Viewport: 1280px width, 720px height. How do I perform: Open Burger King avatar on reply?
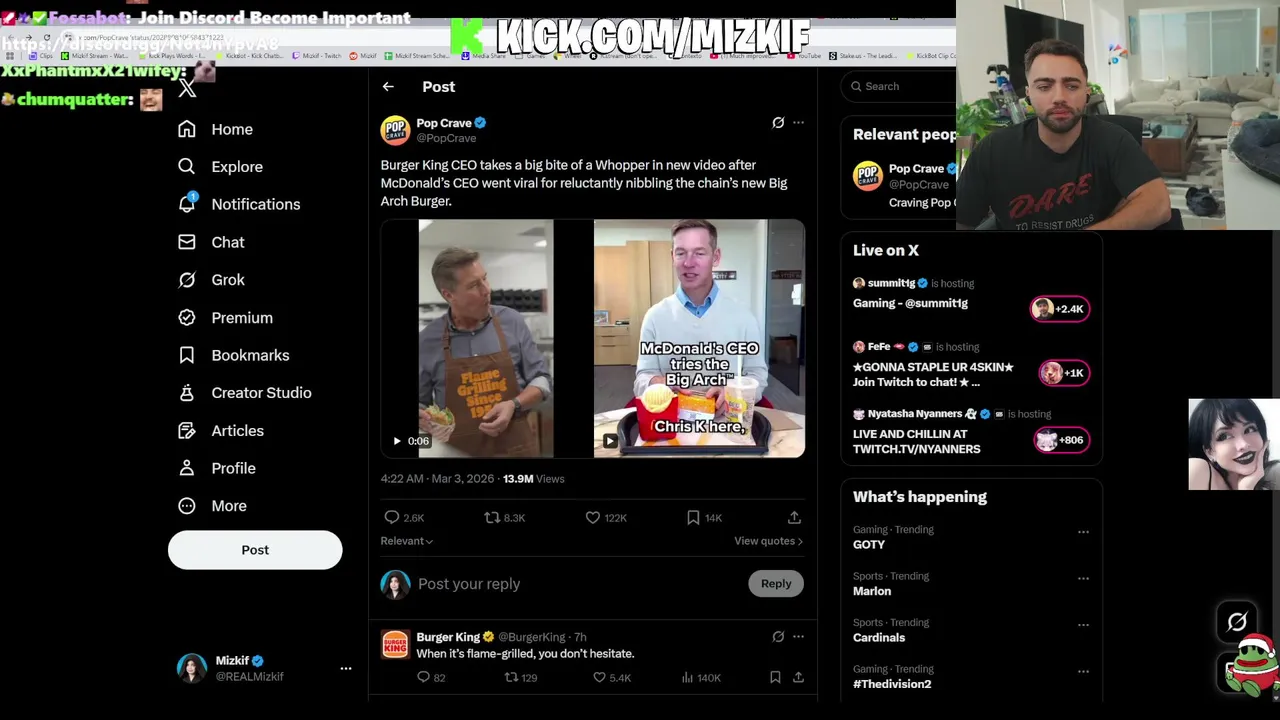pos(395,644)
